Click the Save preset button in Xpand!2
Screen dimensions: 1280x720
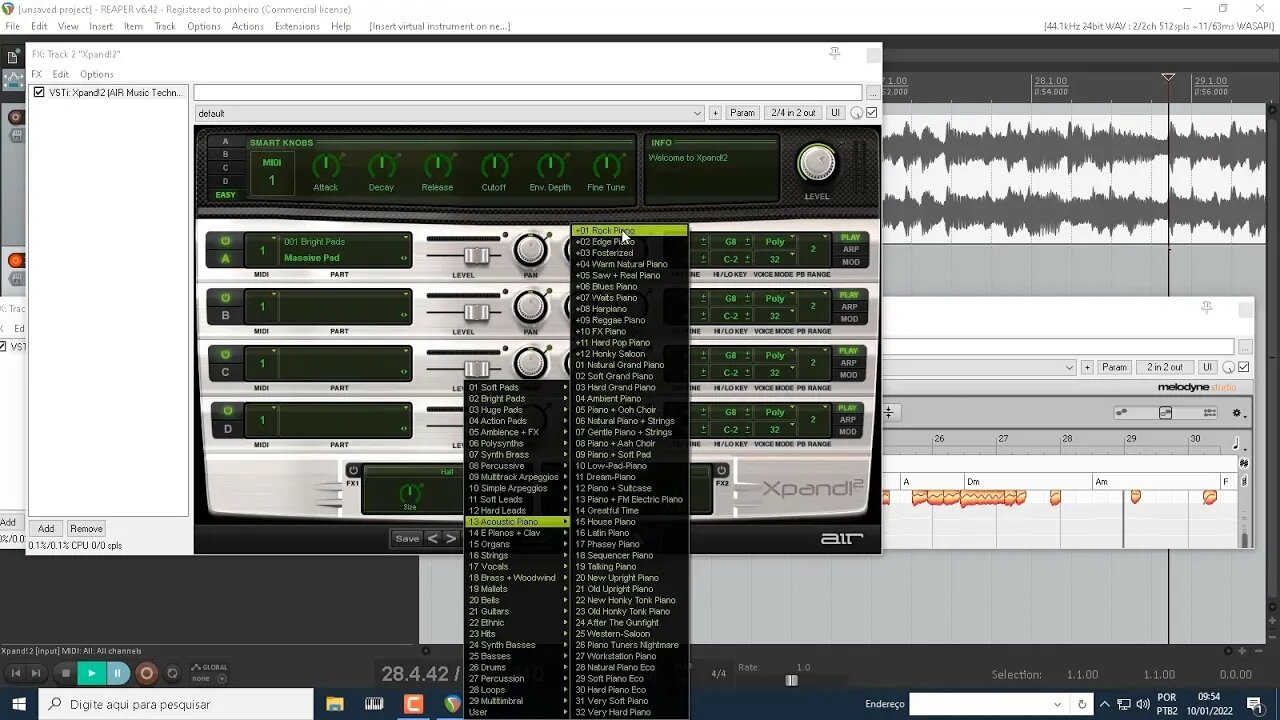pos(407,538)
